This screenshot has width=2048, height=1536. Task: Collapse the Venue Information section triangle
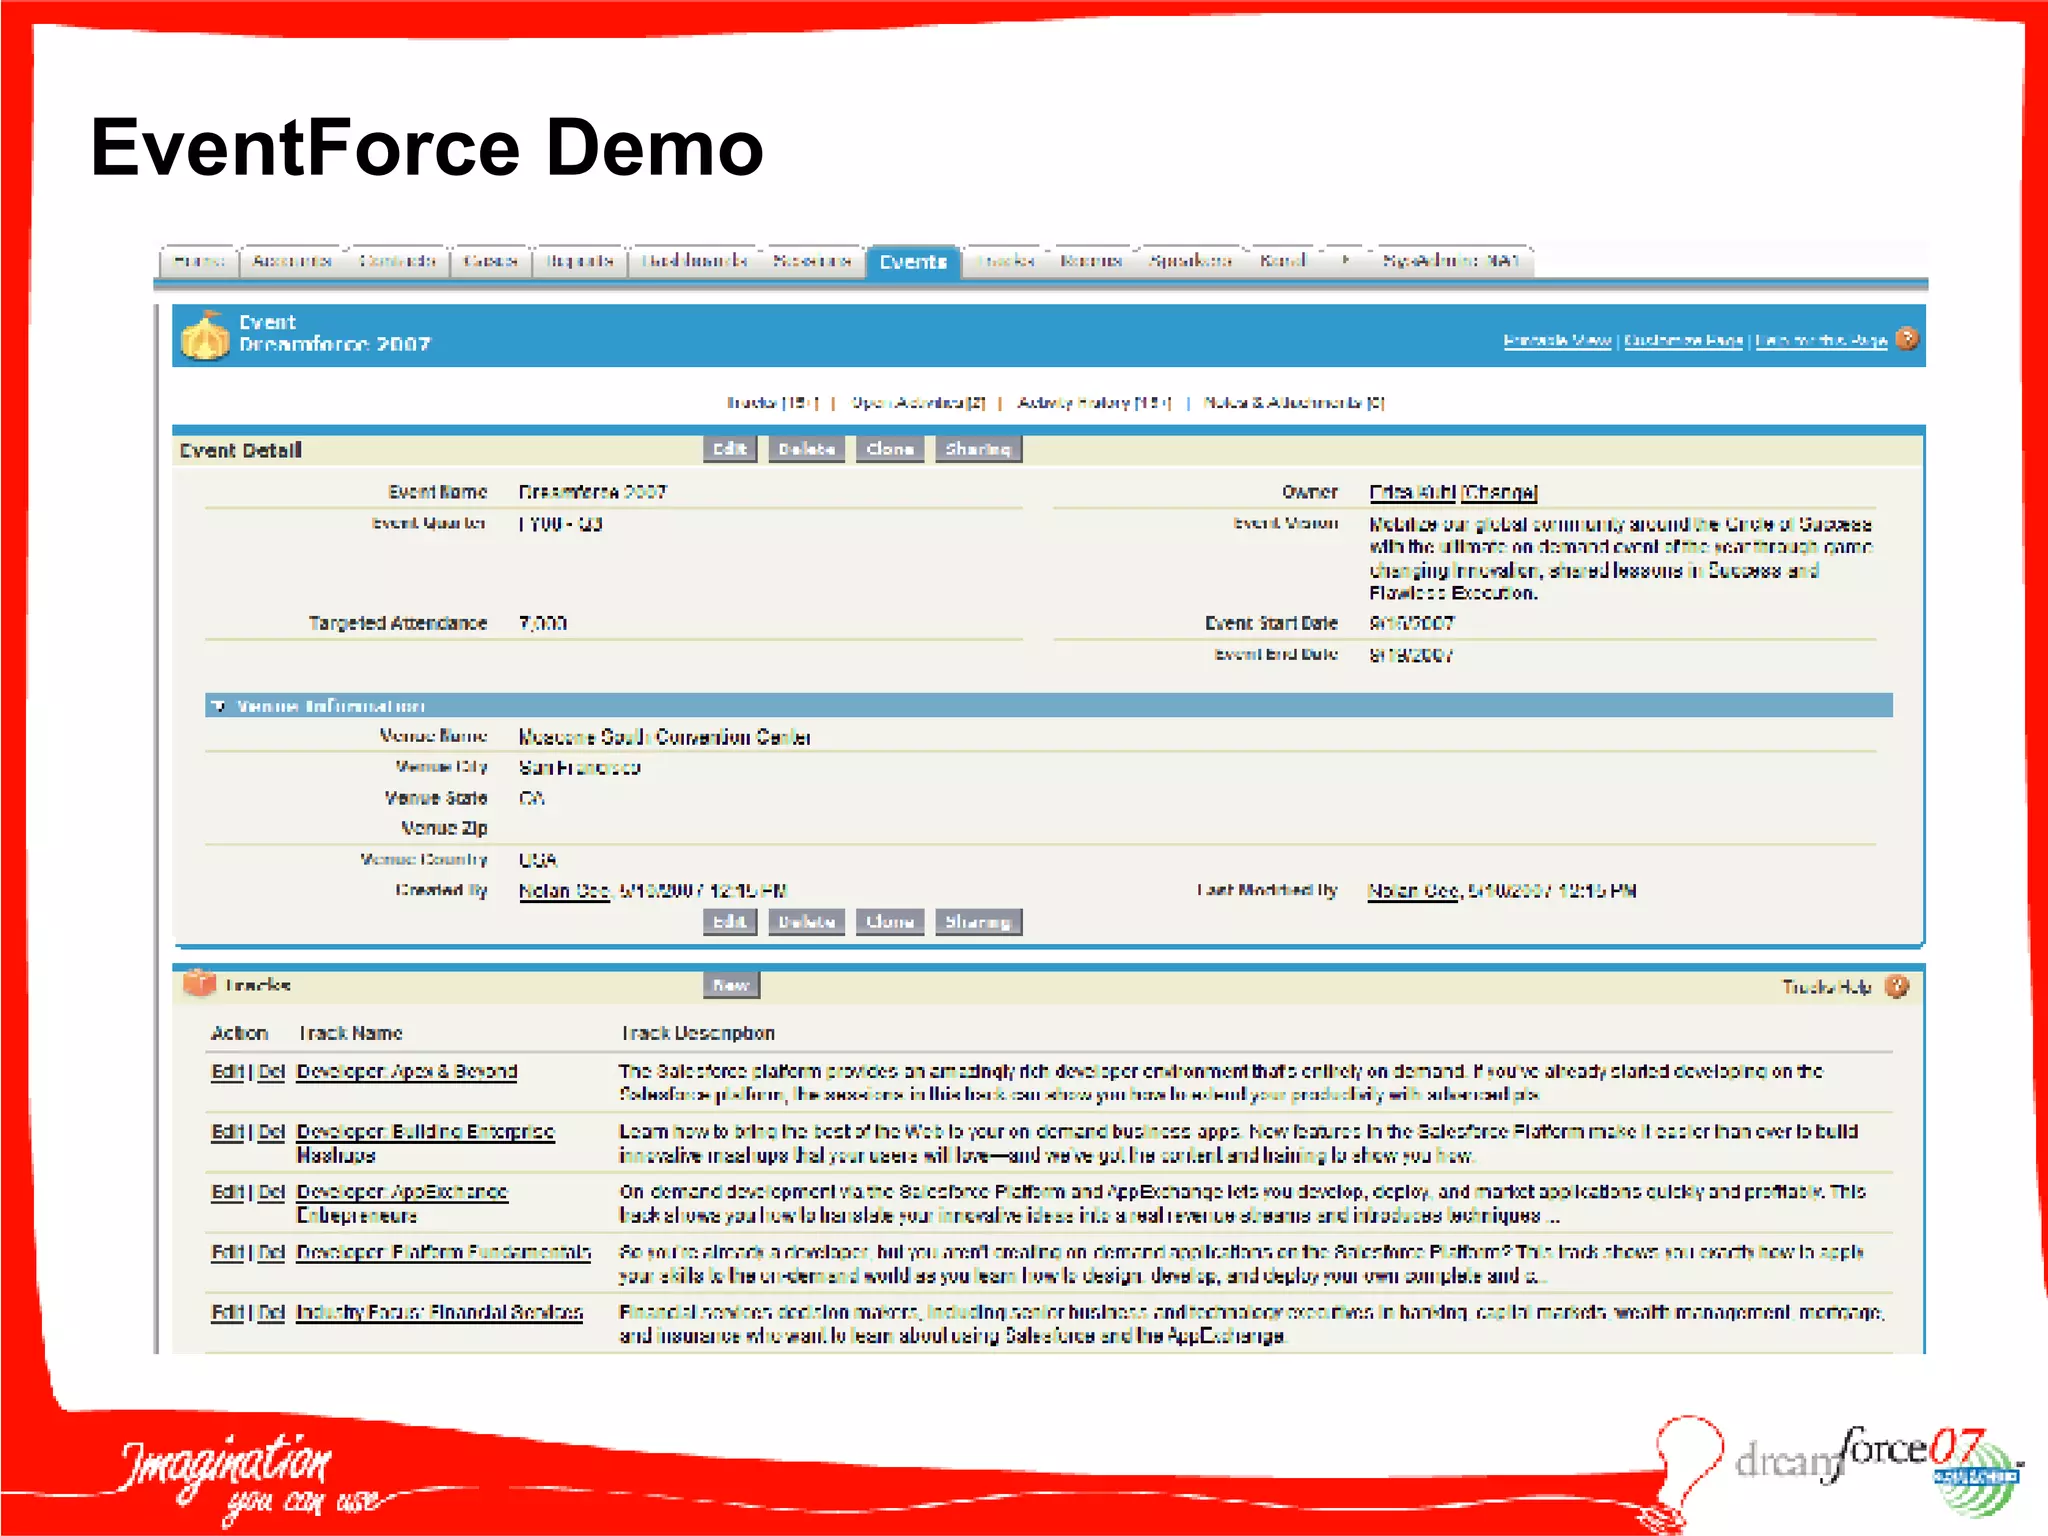(x=218, y=706)
